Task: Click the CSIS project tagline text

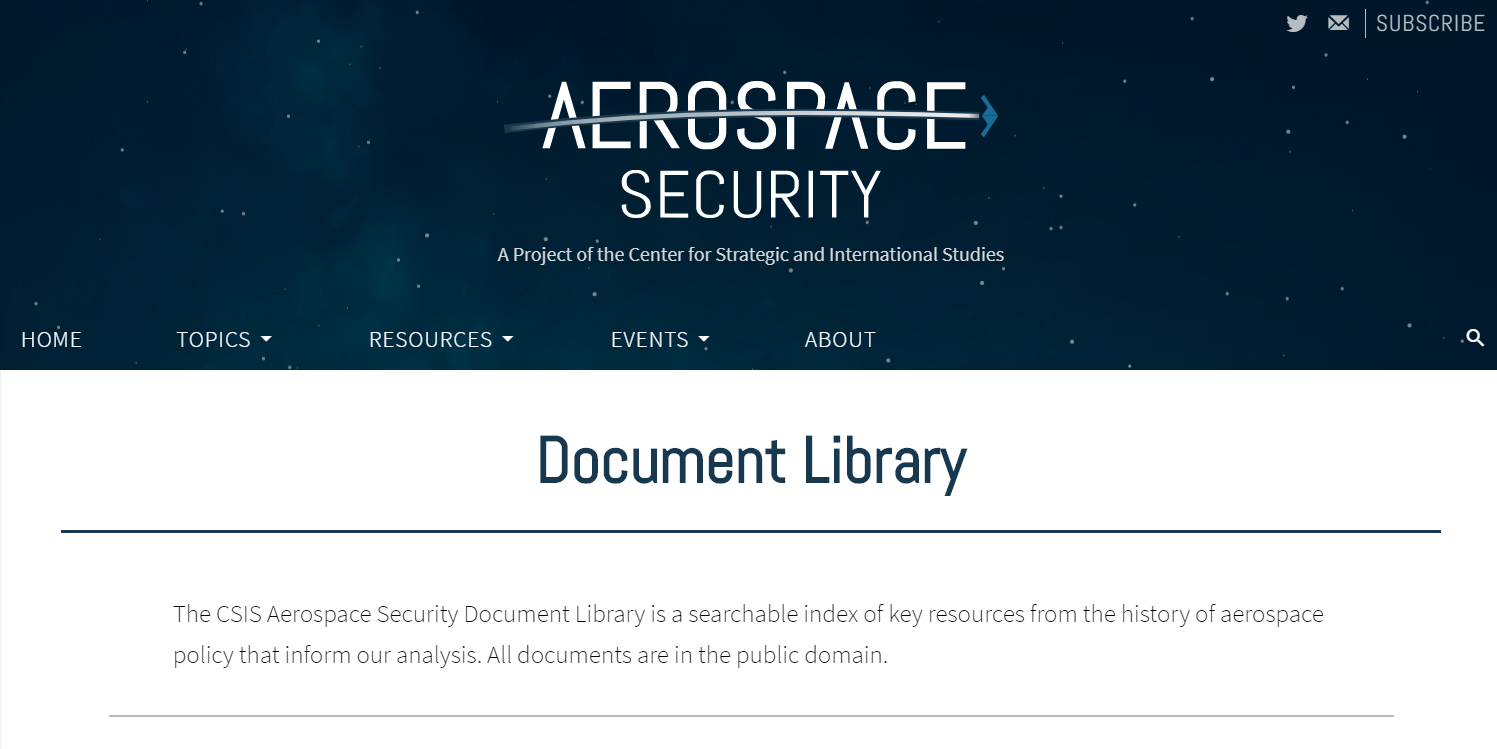Action: tap(750, 254)
